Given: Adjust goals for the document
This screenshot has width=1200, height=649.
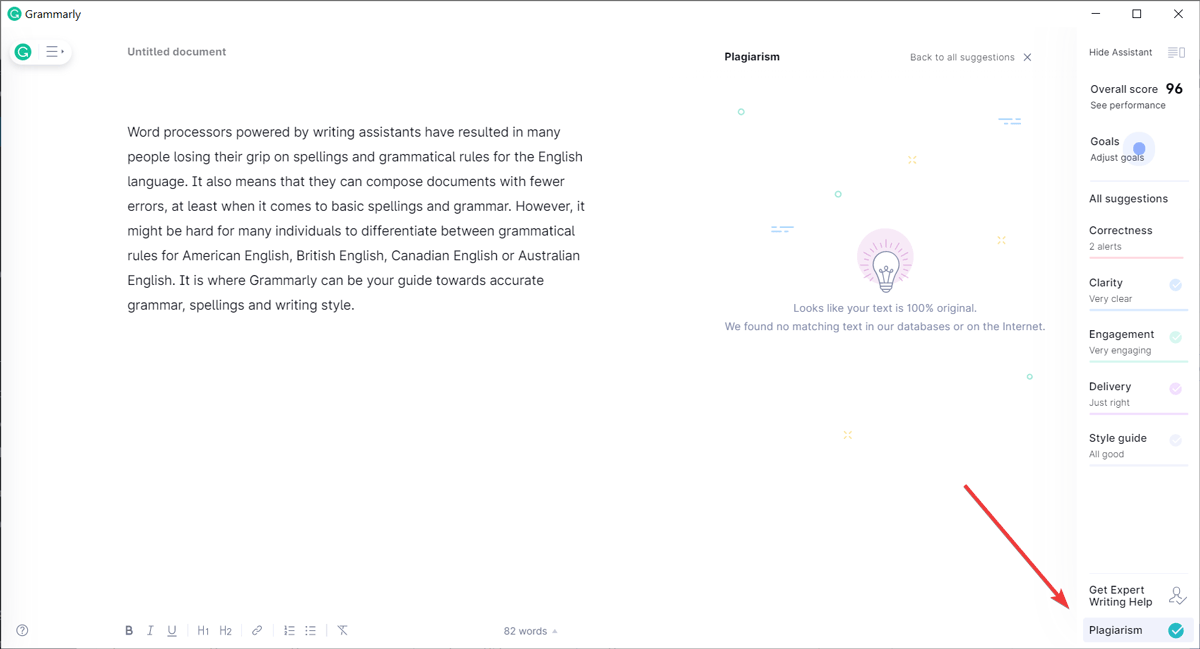Looking at the screenshot, I should tap(1117, 158).
